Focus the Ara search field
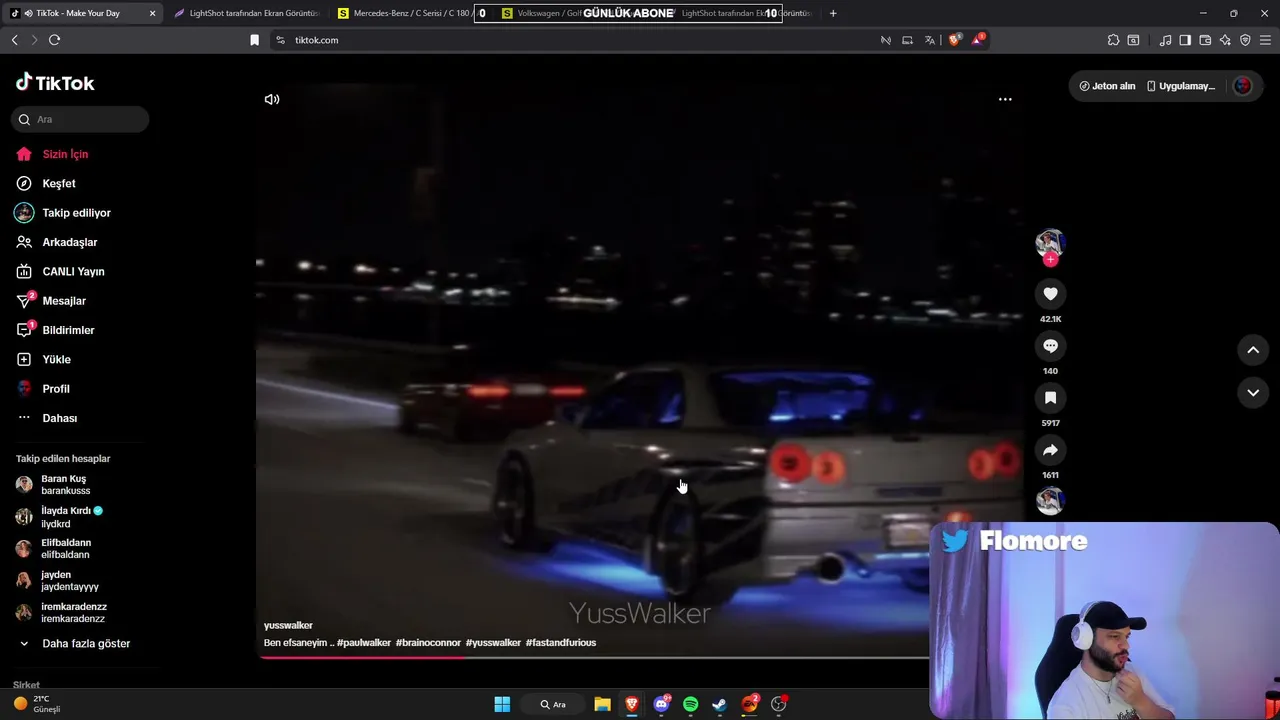Viewport: 1280px width, 720px height. [80, 119]
